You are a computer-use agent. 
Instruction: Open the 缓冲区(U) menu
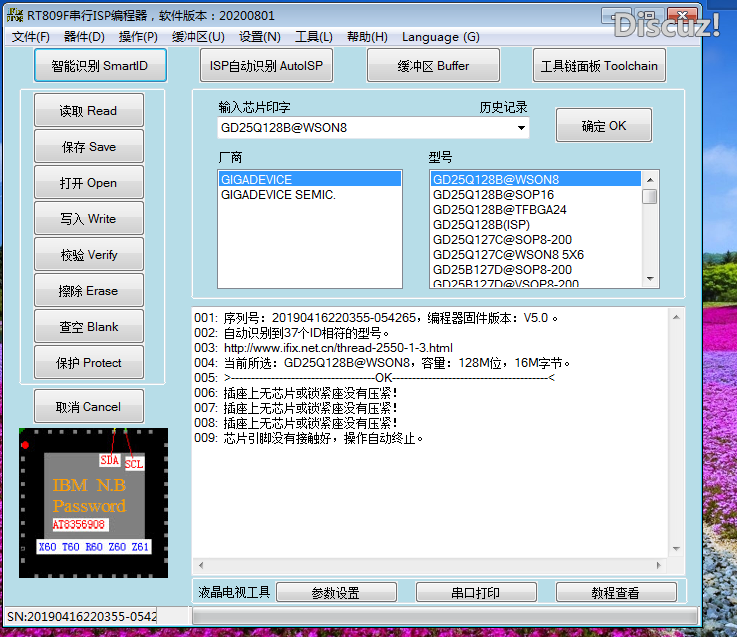pos(198,37)
